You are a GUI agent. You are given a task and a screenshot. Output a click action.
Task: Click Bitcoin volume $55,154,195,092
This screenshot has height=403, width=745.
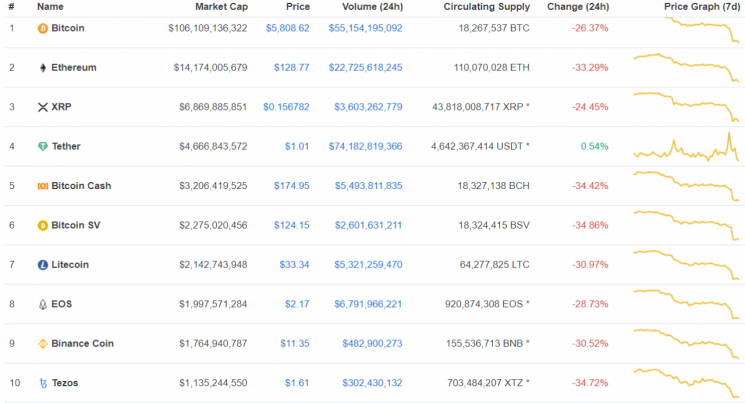click(366, 28)
